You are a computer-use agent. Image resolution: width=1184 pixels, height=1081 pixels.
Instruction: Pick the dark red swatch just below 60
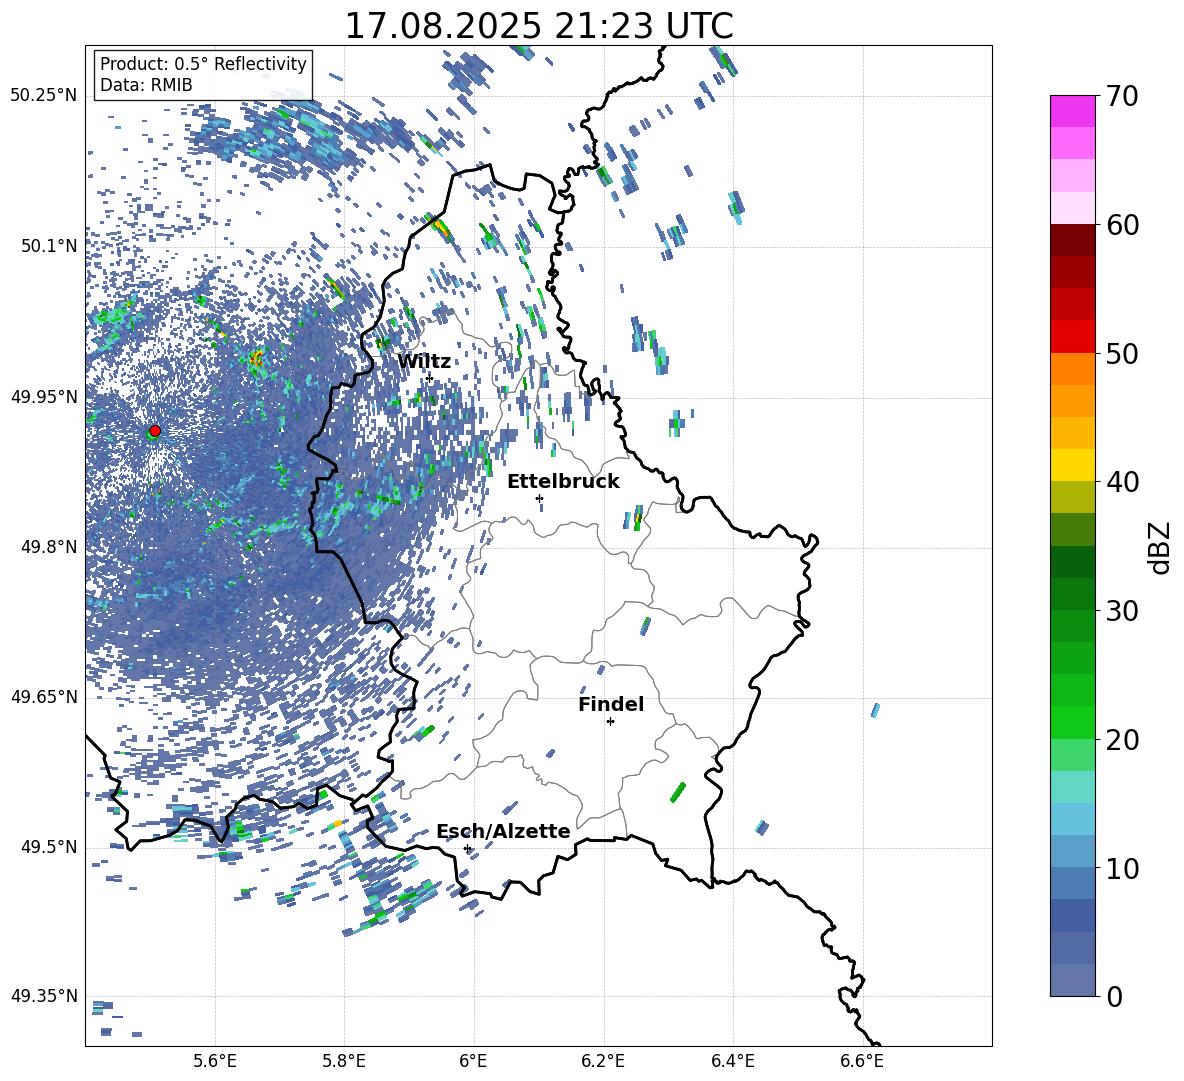coord(1072,240)
